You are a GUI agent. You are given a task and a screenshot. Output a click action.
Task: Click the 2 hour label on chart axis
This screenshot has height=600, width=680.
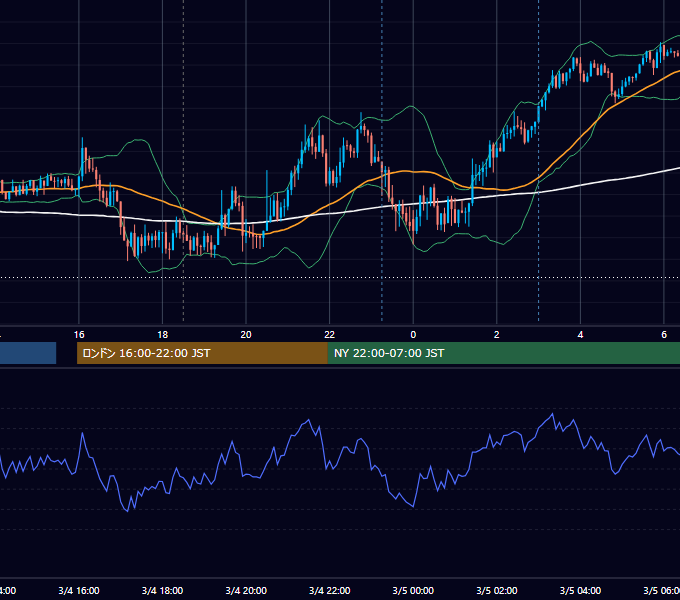497,335
